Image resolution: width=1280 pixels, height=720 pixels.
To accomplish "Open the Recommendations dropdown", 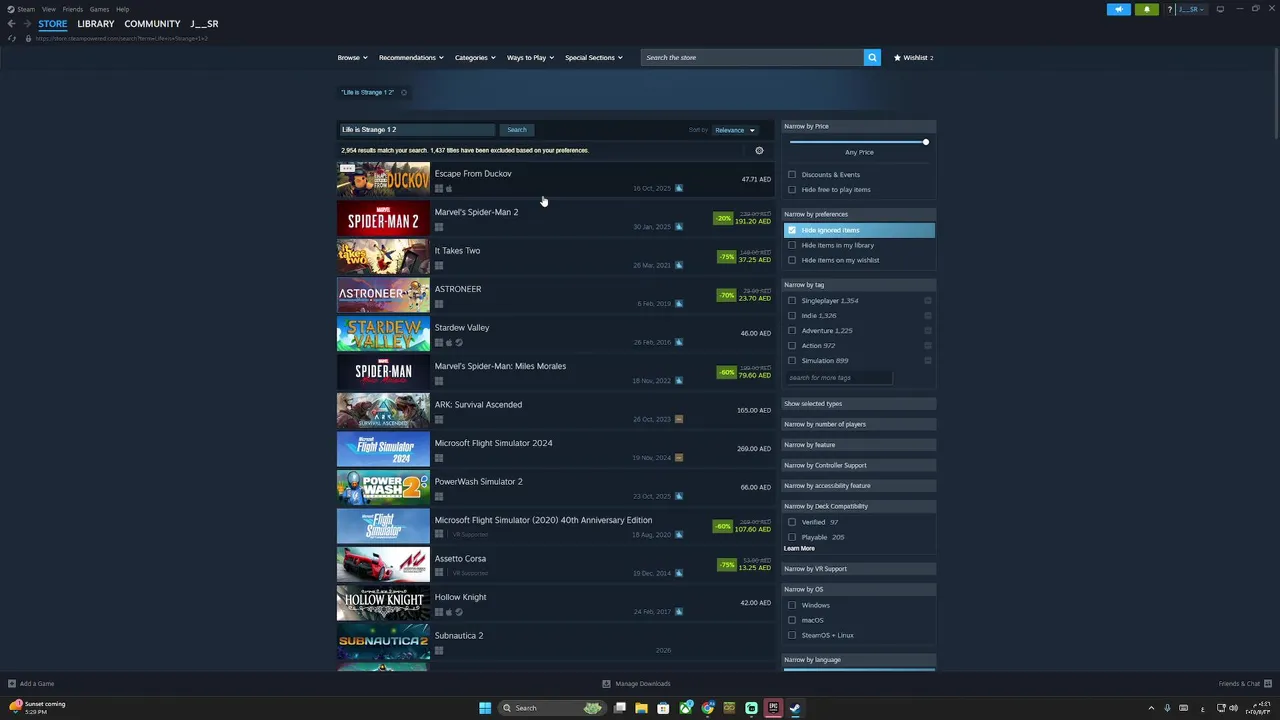I will (411, 57).
